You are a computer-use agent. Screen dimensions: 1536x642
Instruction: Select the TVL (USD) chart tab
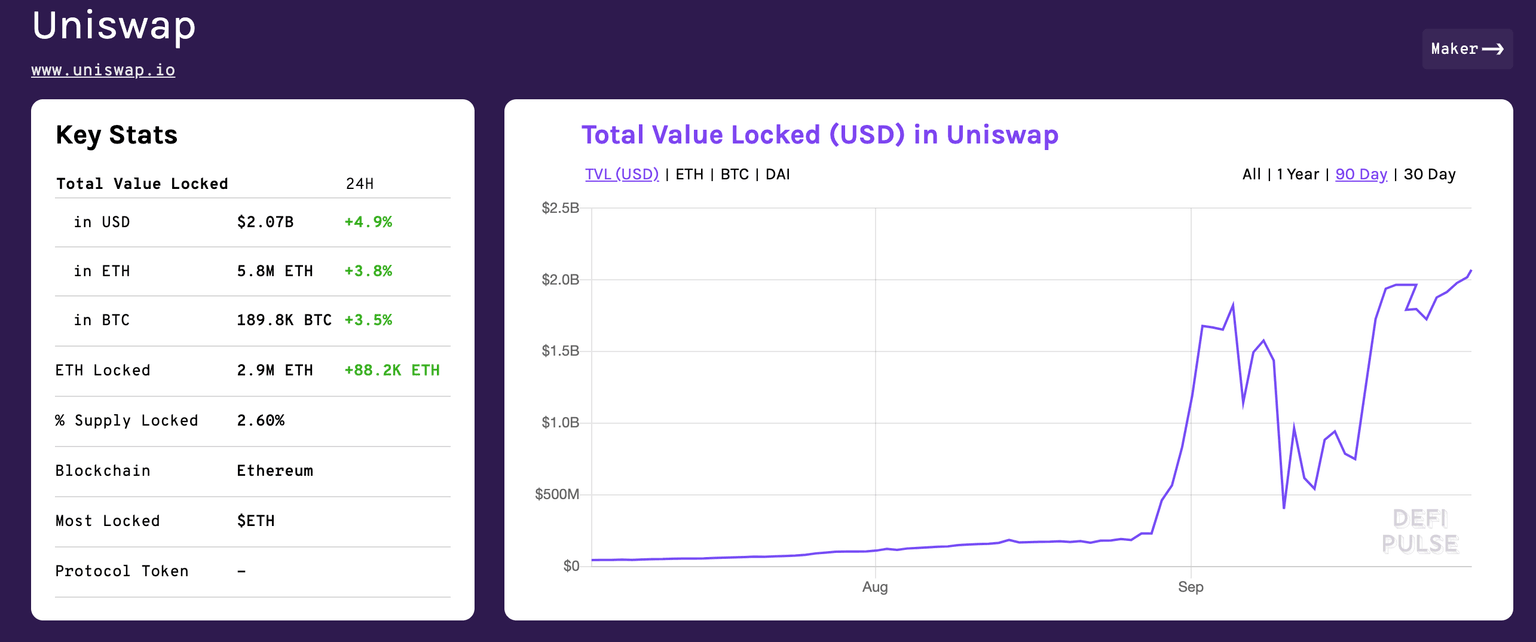coord(621,174)
